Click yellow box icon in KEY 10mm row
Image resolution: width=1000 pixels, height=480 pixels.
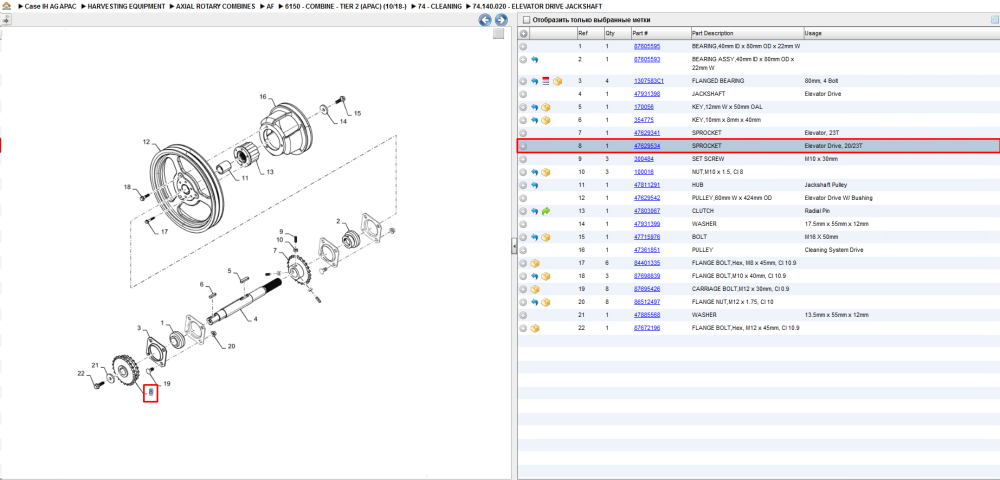click(546, 120)
